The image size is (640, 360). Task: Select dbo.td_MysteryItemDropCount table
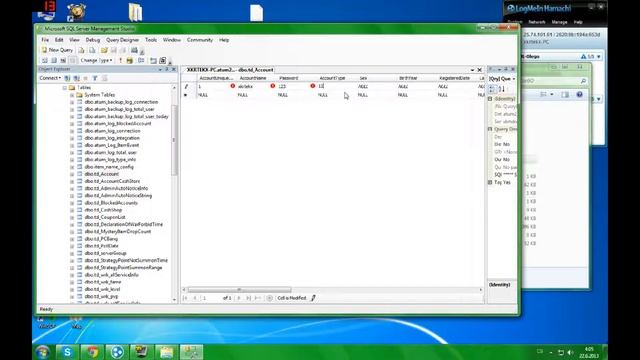(118, 231)
